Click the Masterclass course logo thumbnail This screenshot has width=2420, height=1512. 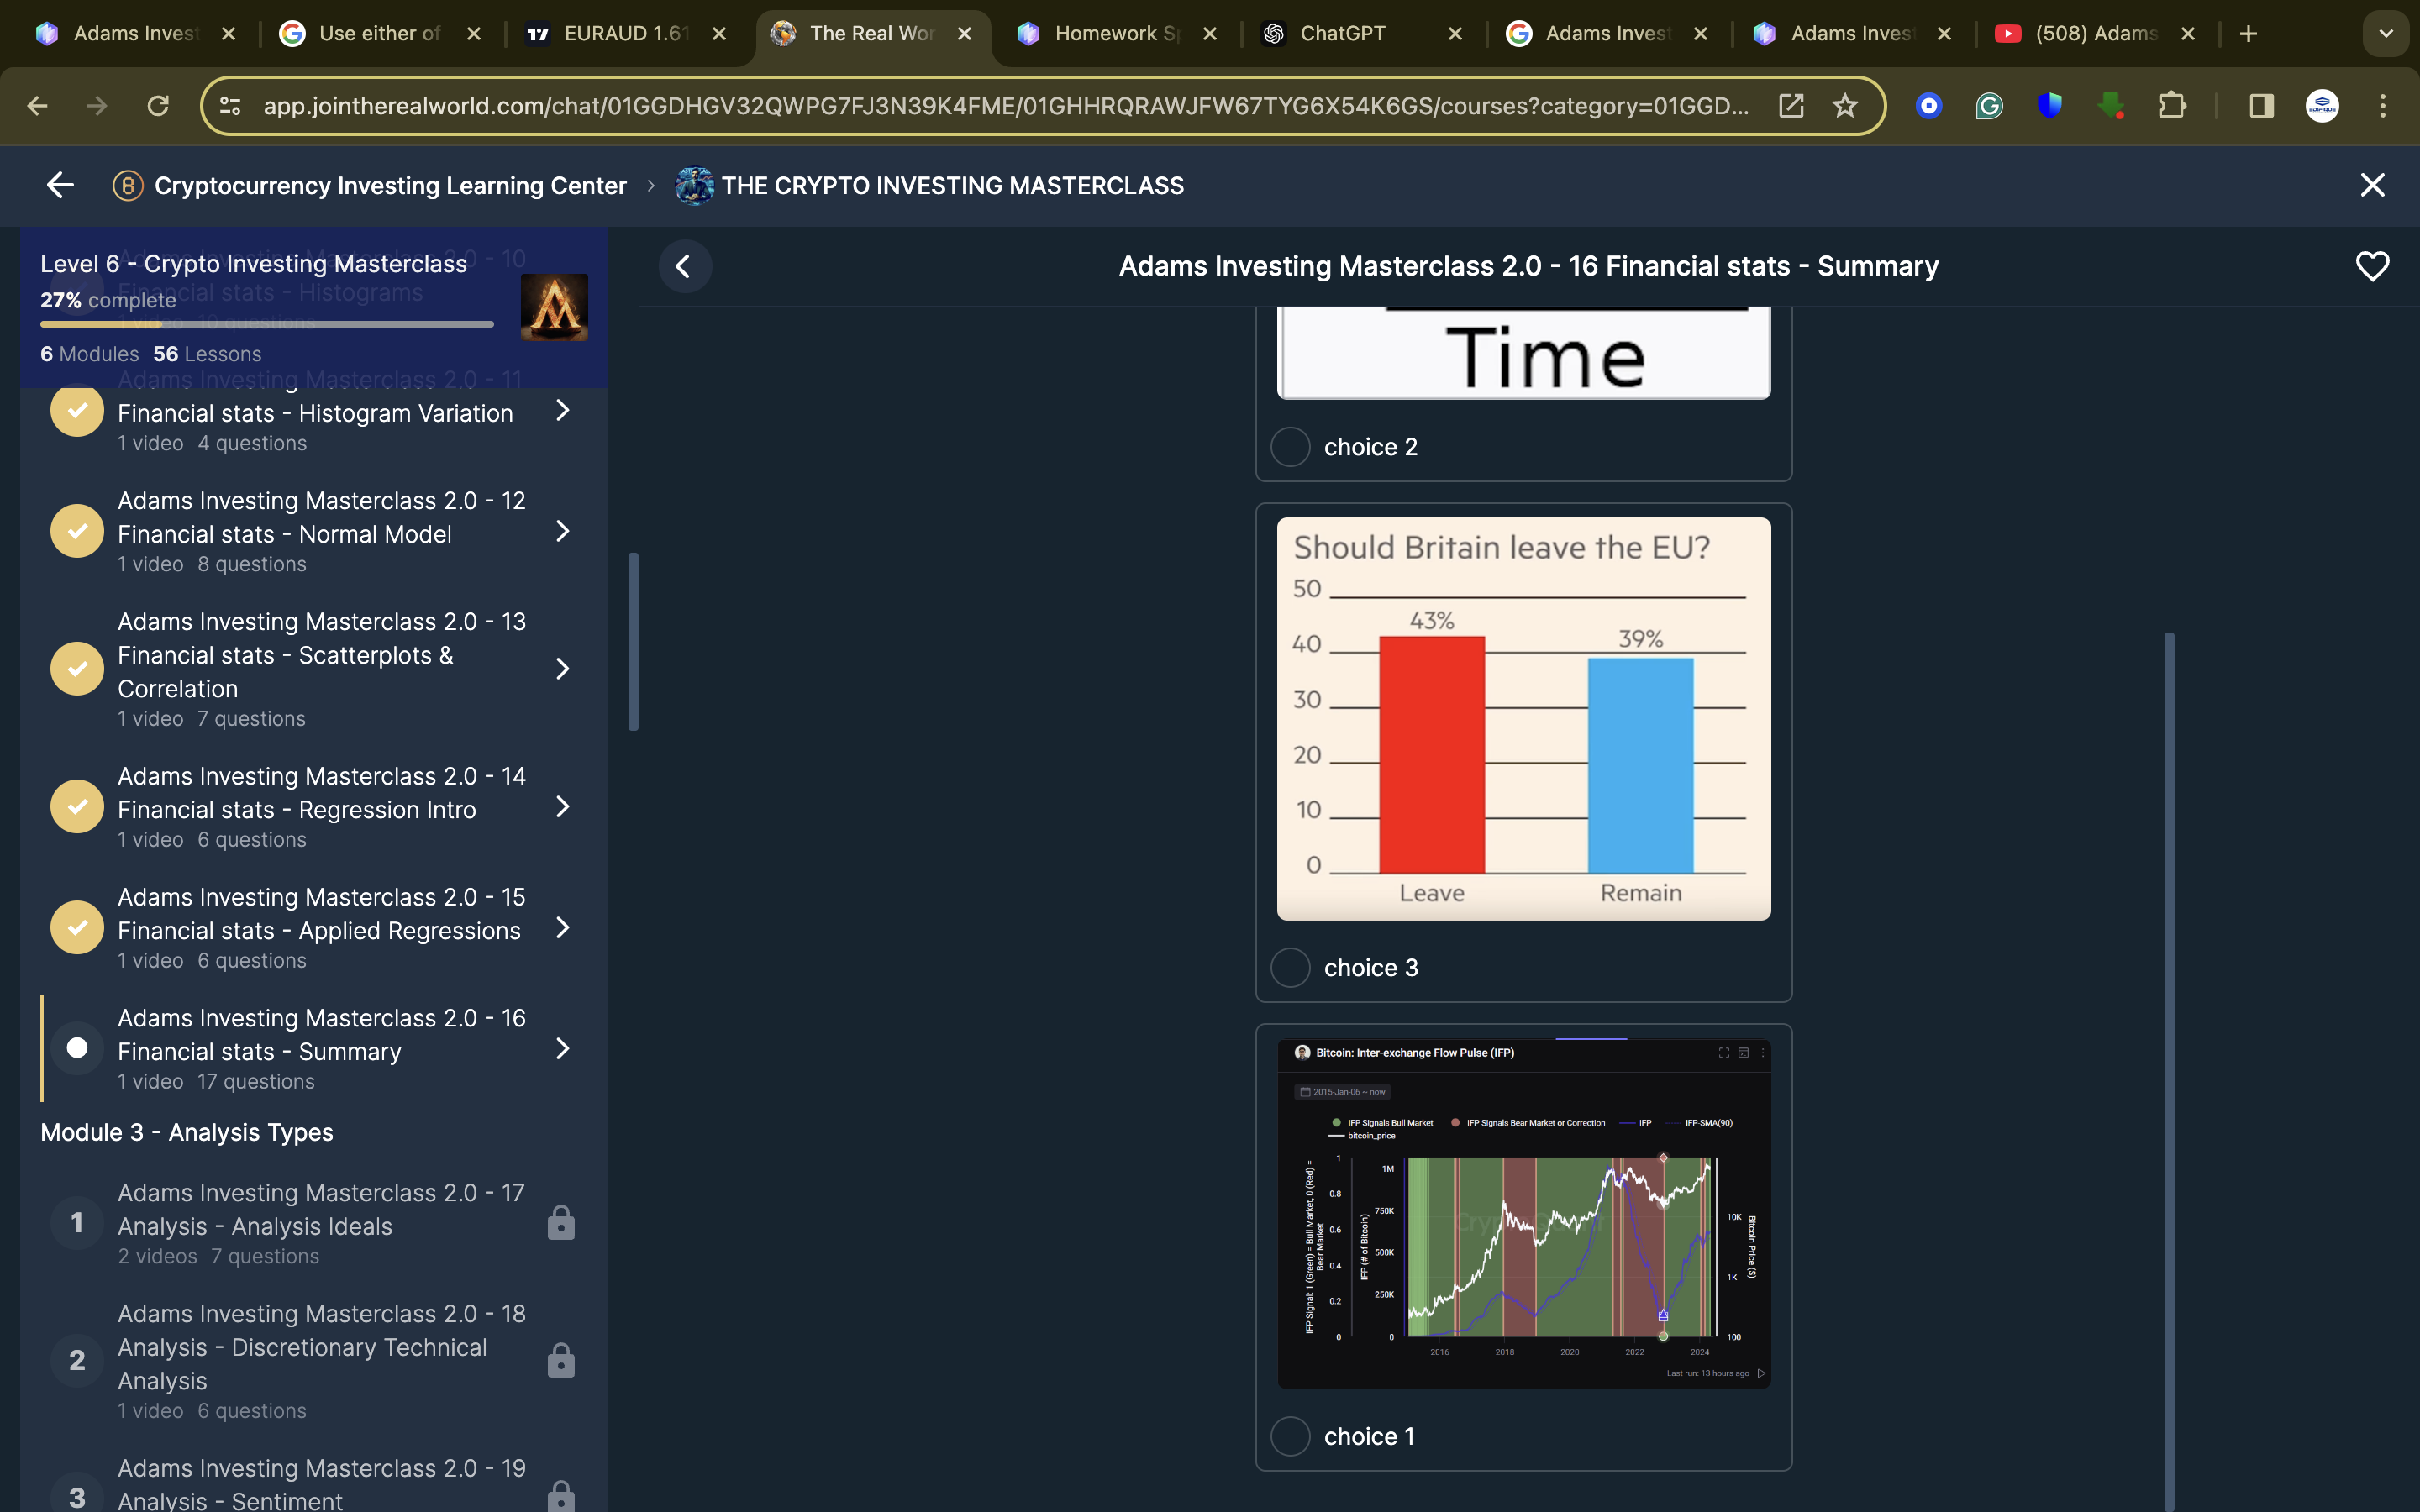click(x=554, y=308)
